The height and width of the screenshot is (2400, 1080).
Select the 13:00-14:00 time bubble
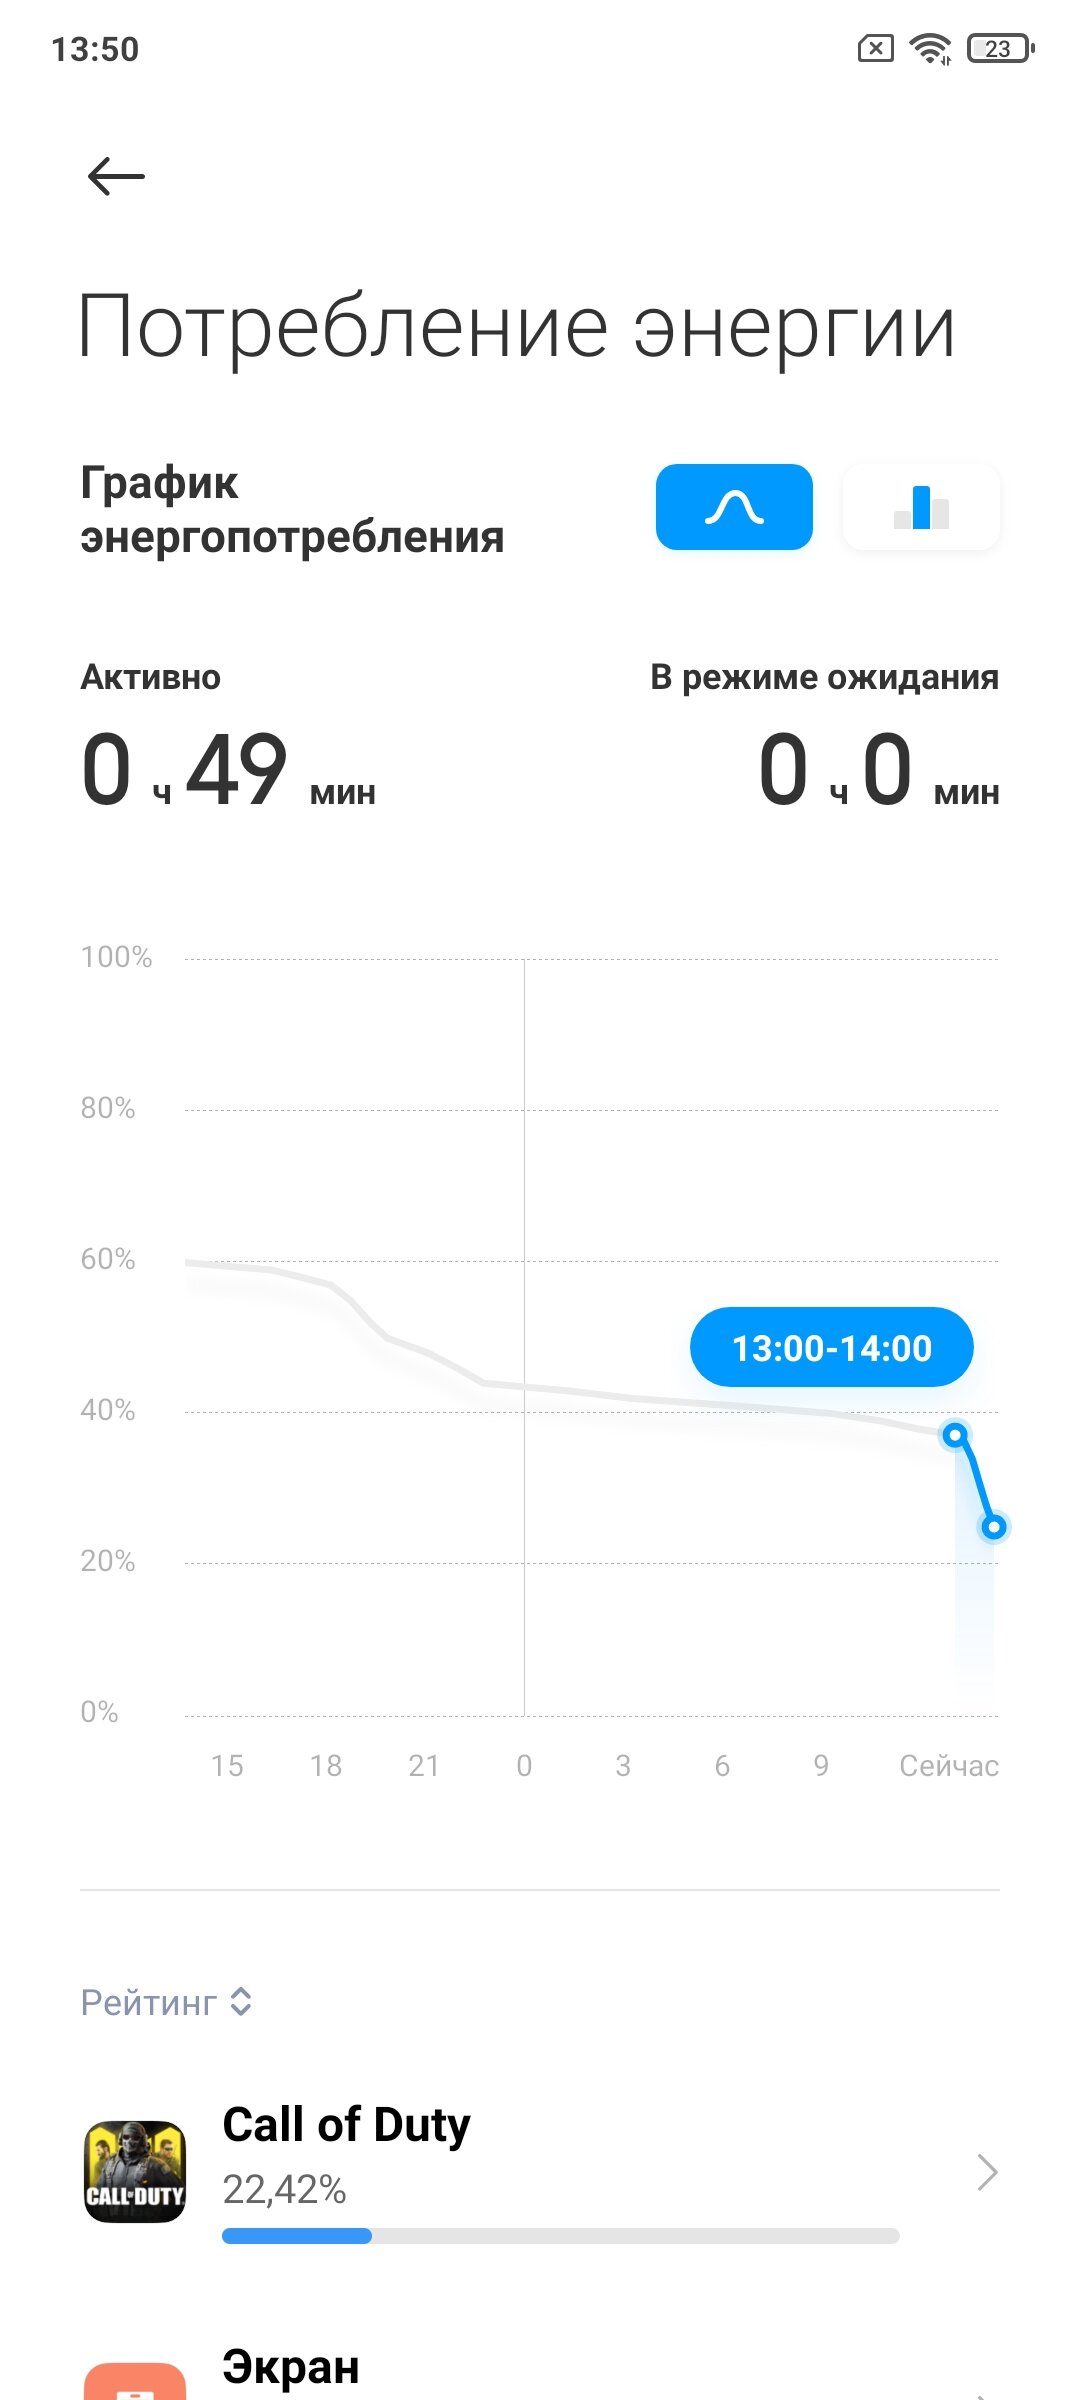831,1347
